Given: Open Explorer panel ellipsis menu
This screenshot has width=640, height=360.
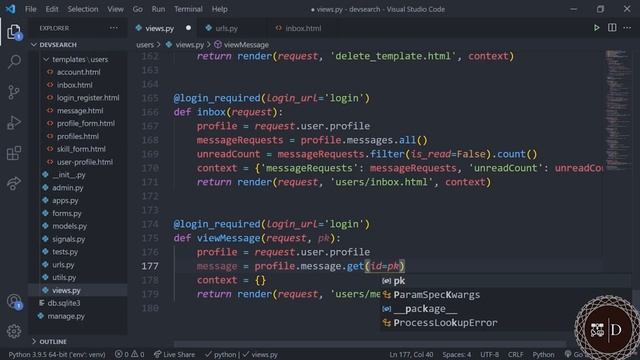Looking at the screenshot, I should coord(113,28).
